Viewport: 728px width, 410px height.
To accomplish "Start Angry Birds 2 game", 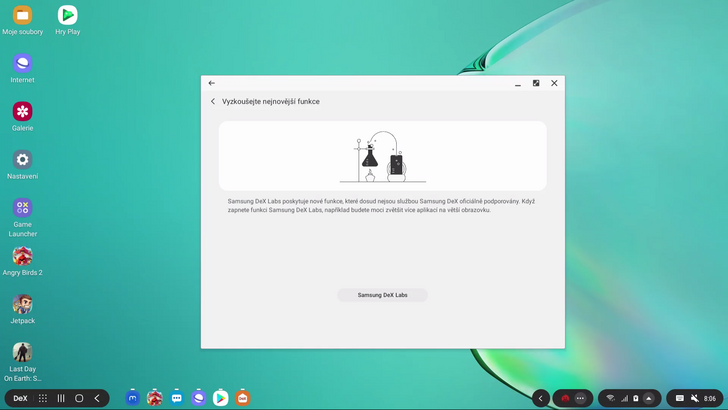I will 22,256.
